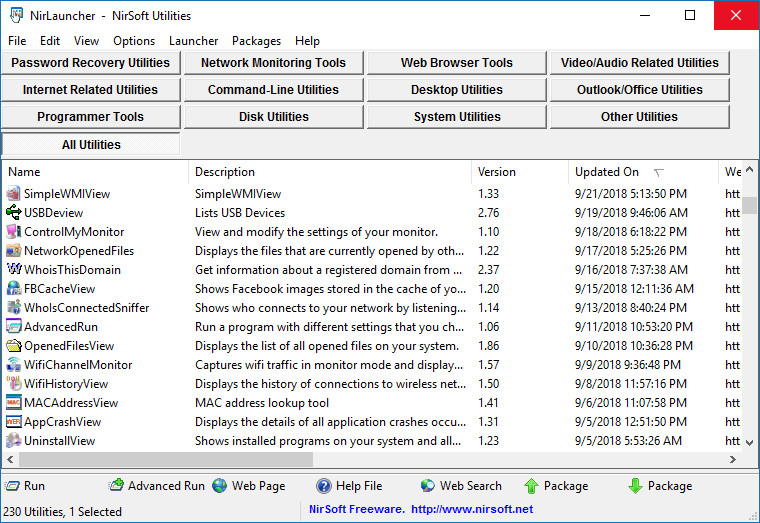Click the USBDeview icon in the list

click(13, 213)
